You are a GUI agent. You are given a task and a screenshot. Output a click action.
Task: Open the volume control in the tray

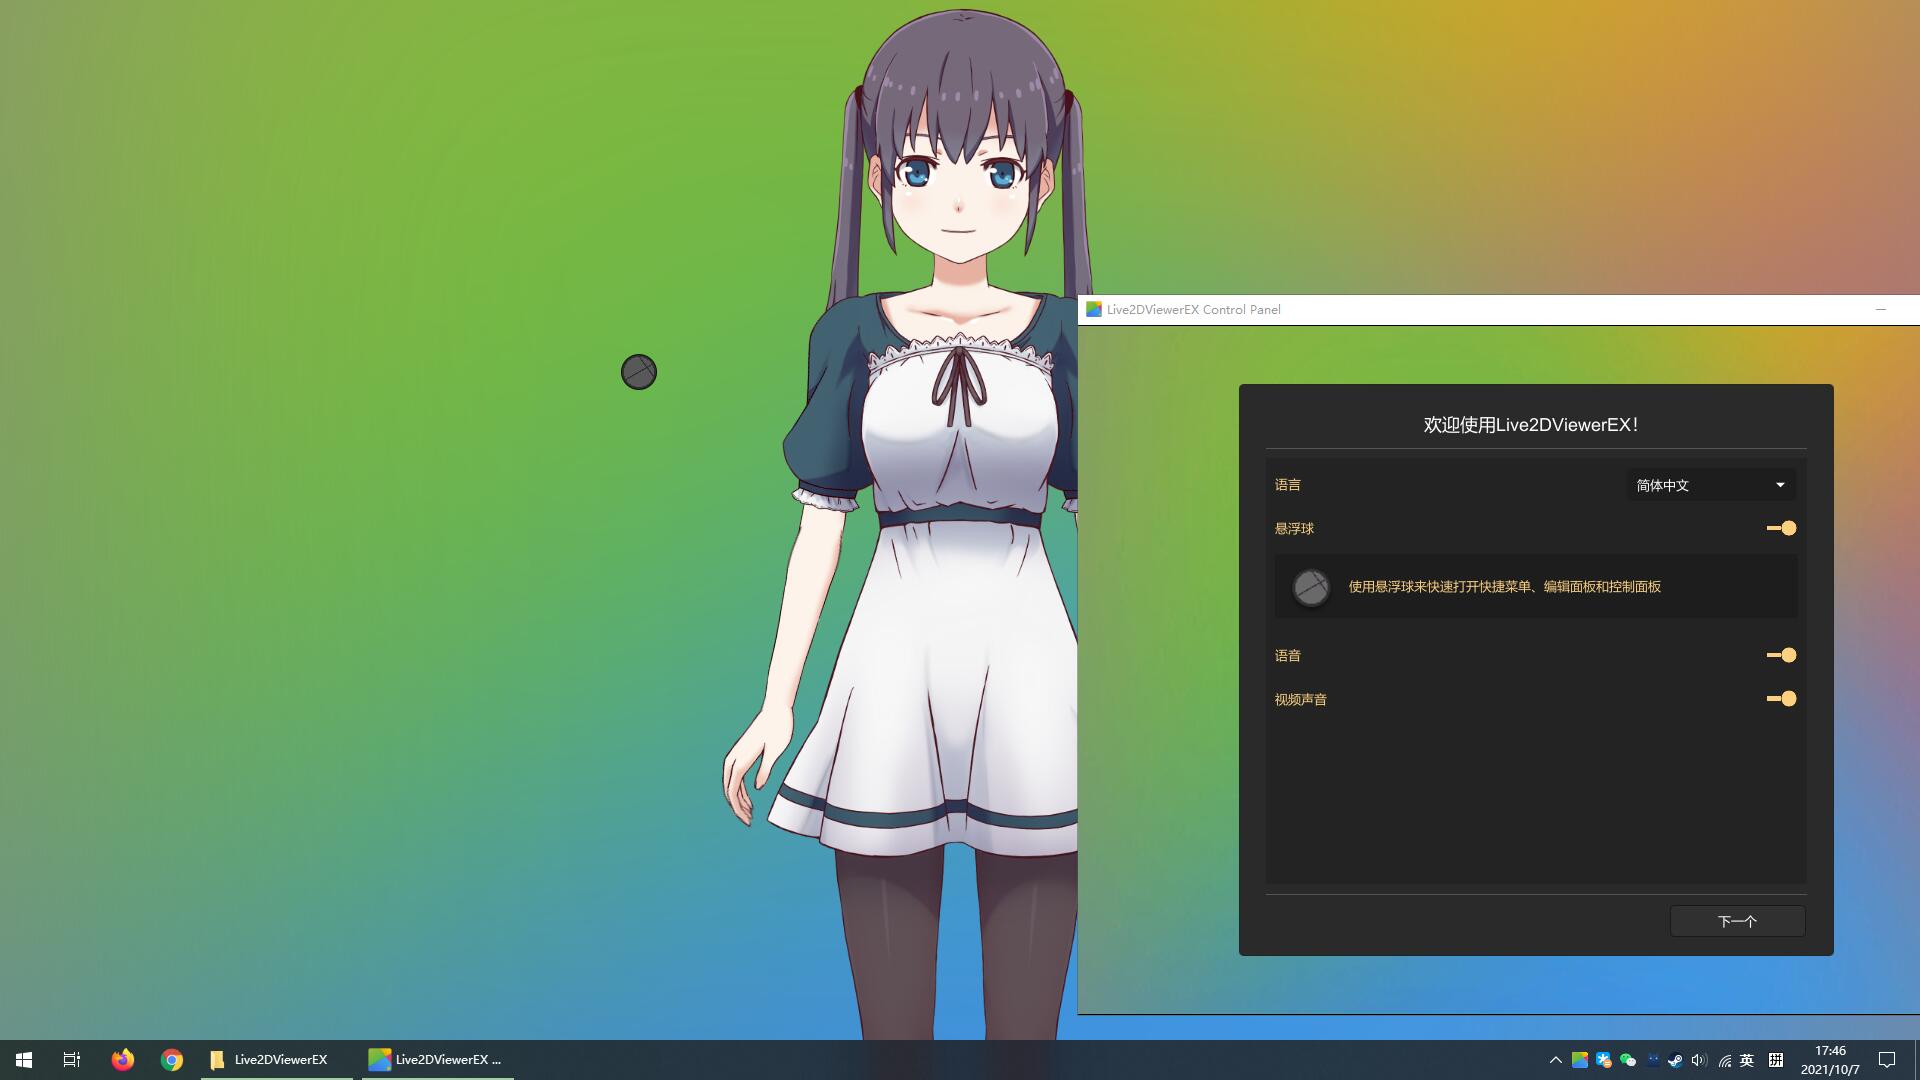pyautogui.click(x=1699, y=1060)
